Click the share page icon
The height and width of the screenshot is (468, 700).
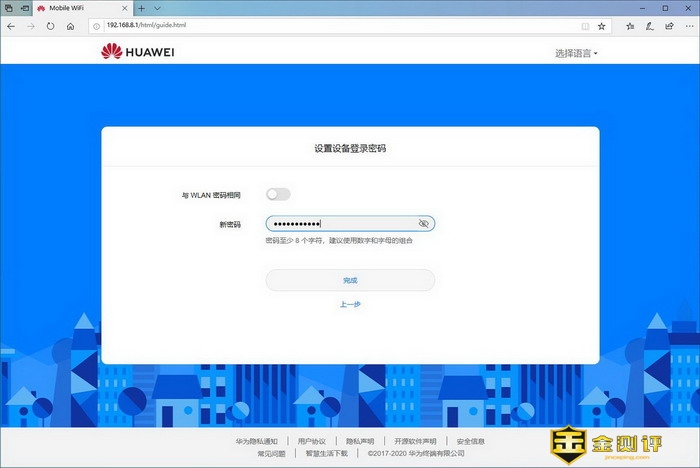(x=669, y=26)
